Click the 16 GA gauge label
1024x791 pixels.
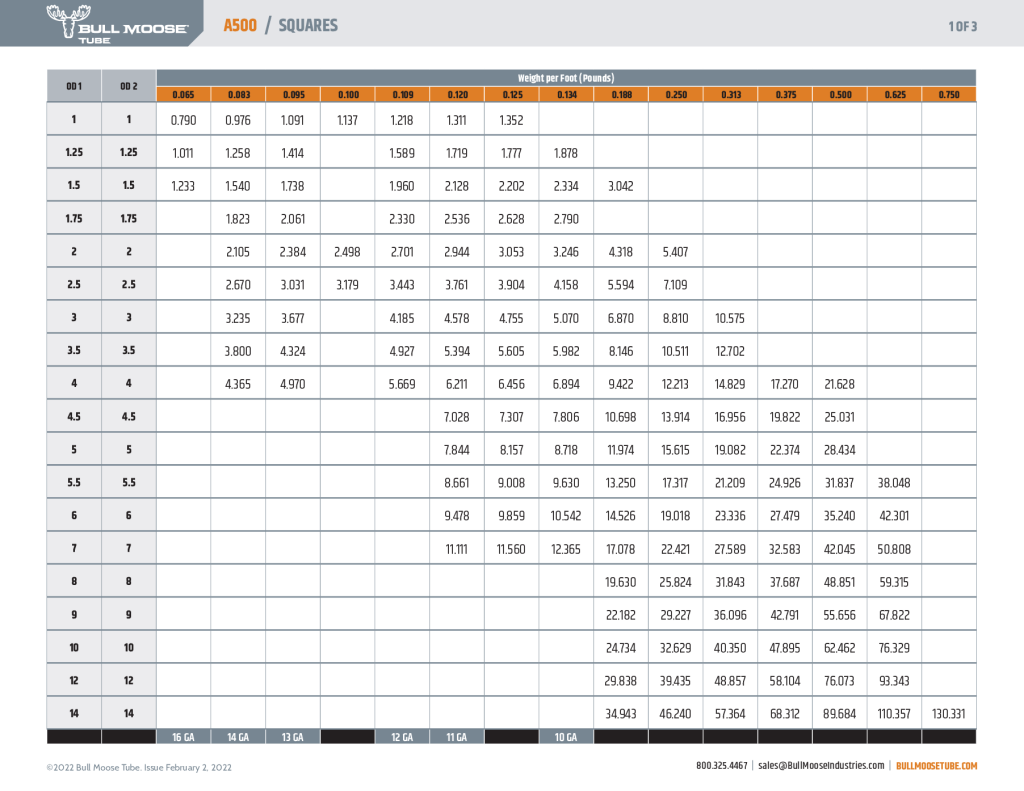183,737
